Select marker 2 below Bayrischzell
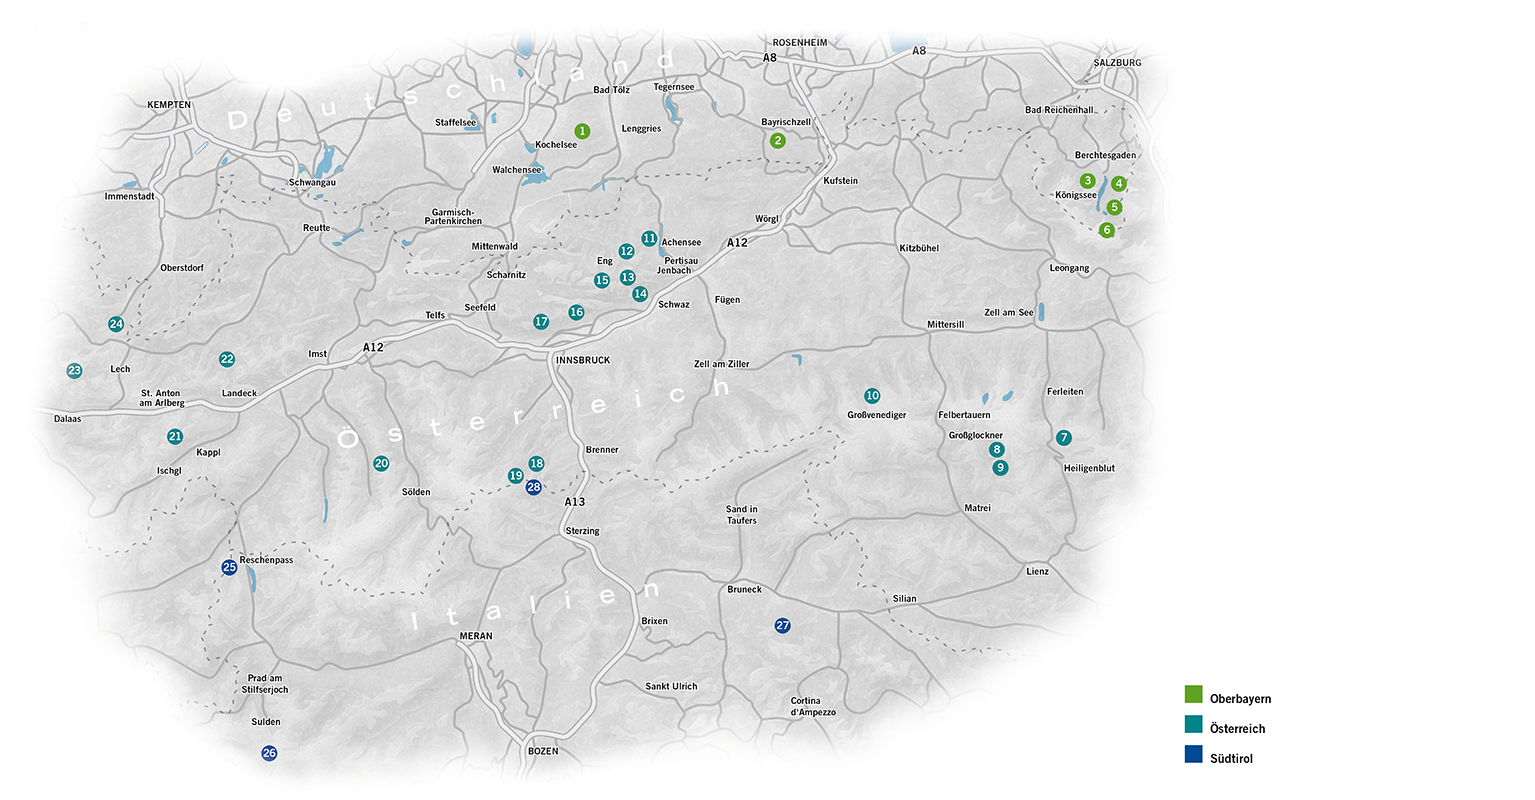This screenshot has width=1535, height=800. tap(778, 141)
